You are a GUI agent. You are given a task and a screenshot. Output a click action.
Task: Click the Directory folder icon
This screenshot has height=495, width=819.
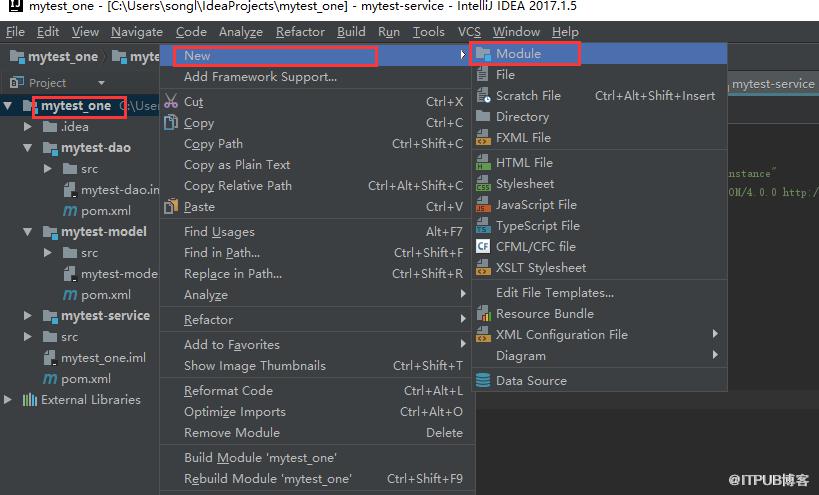(483, 116)
